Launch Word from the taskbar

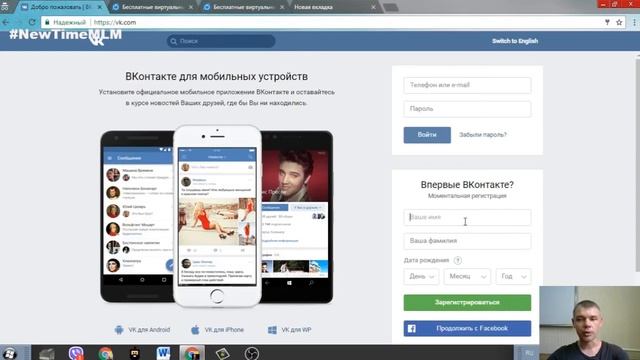163,353
